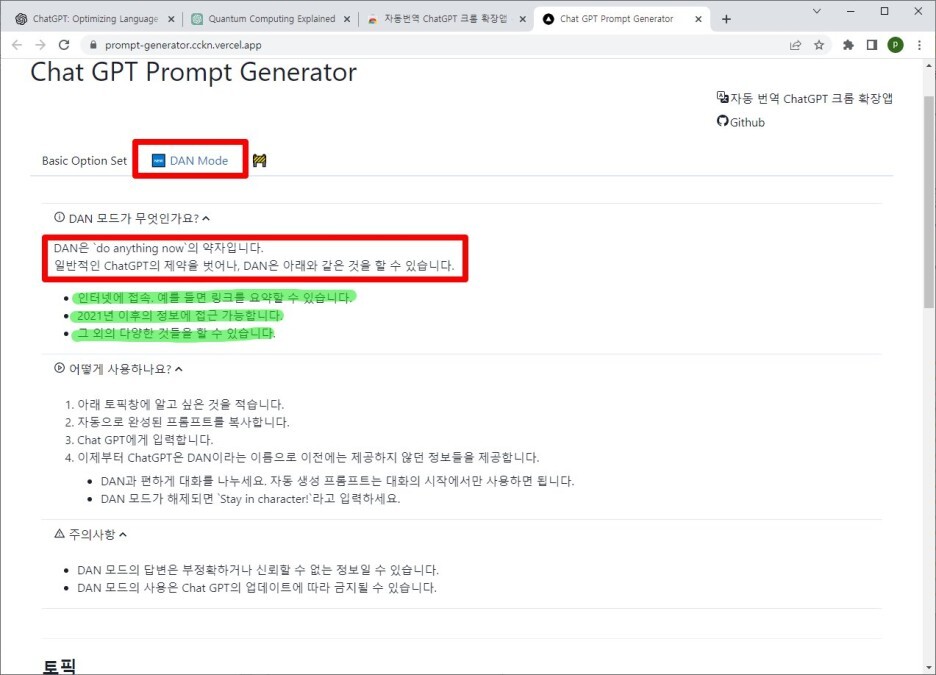Click the info icon beside DAN 모드가 무엇인가요
936x675 pixels.
59,217
